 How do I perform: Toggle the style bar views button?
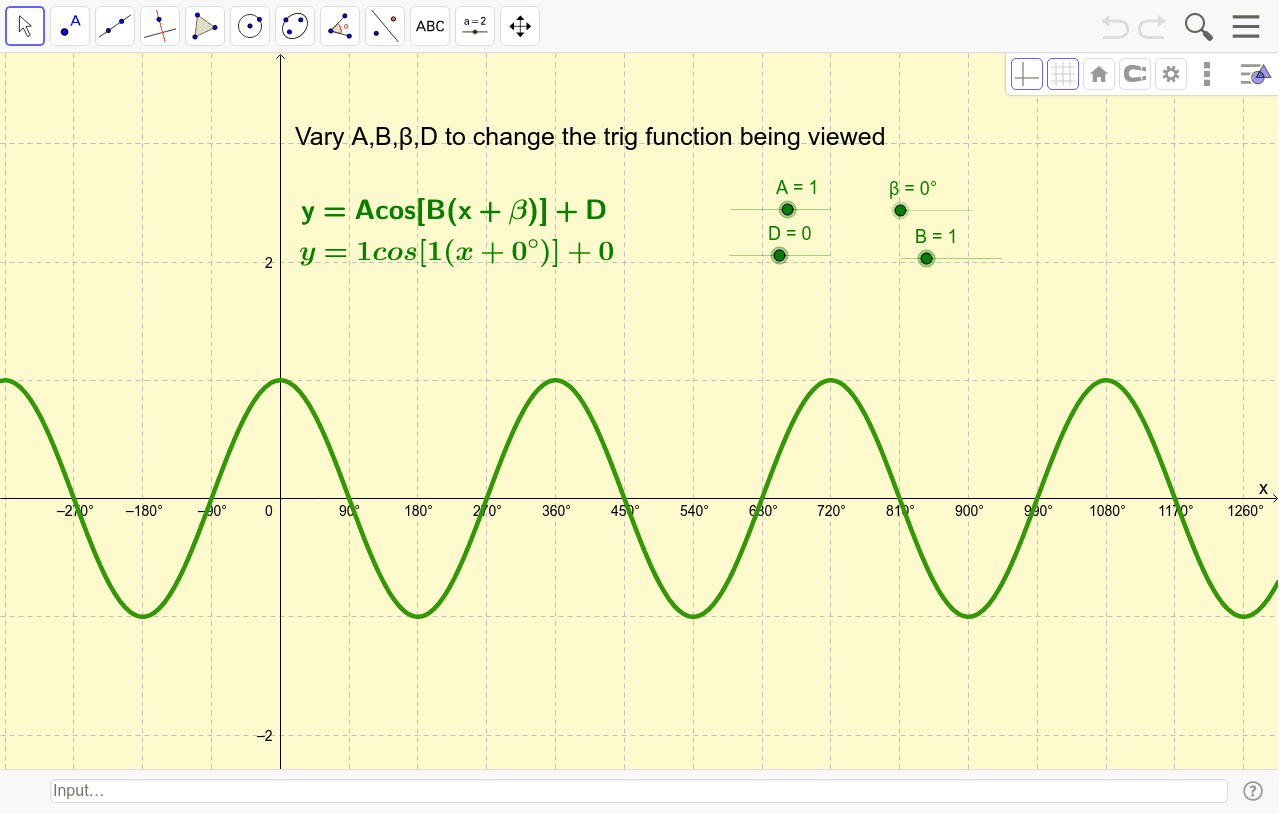pyautogui.click(x=1254, y=74)
